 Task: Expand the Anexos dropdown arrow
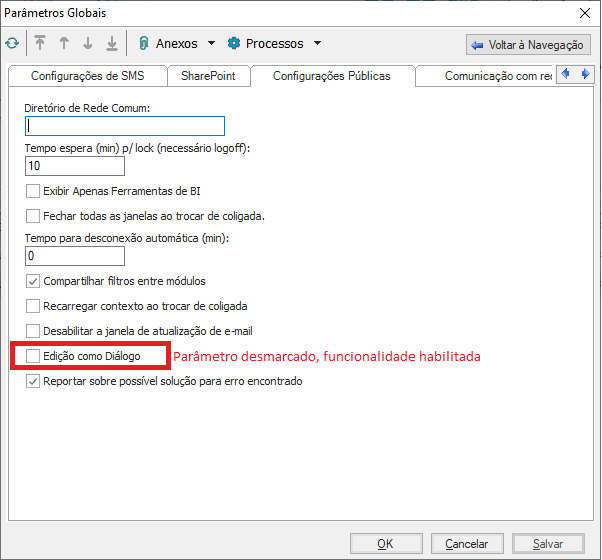211,43
